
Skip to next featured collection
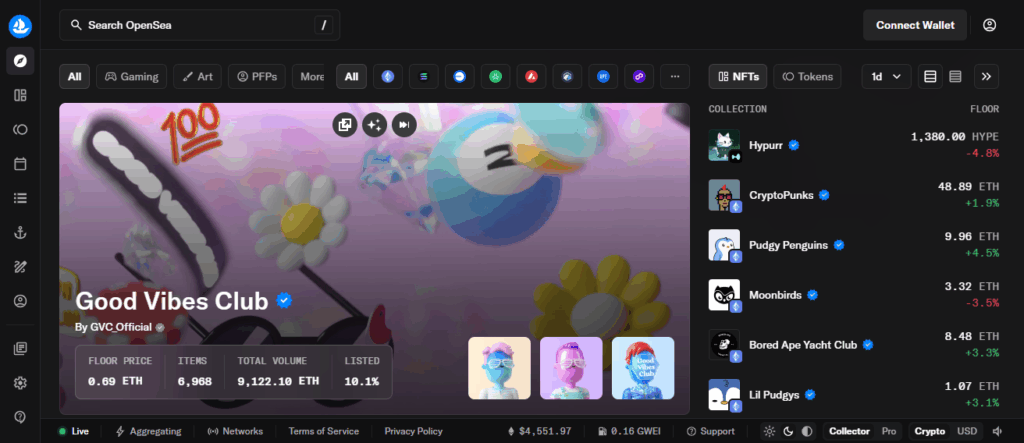[403, 124]
